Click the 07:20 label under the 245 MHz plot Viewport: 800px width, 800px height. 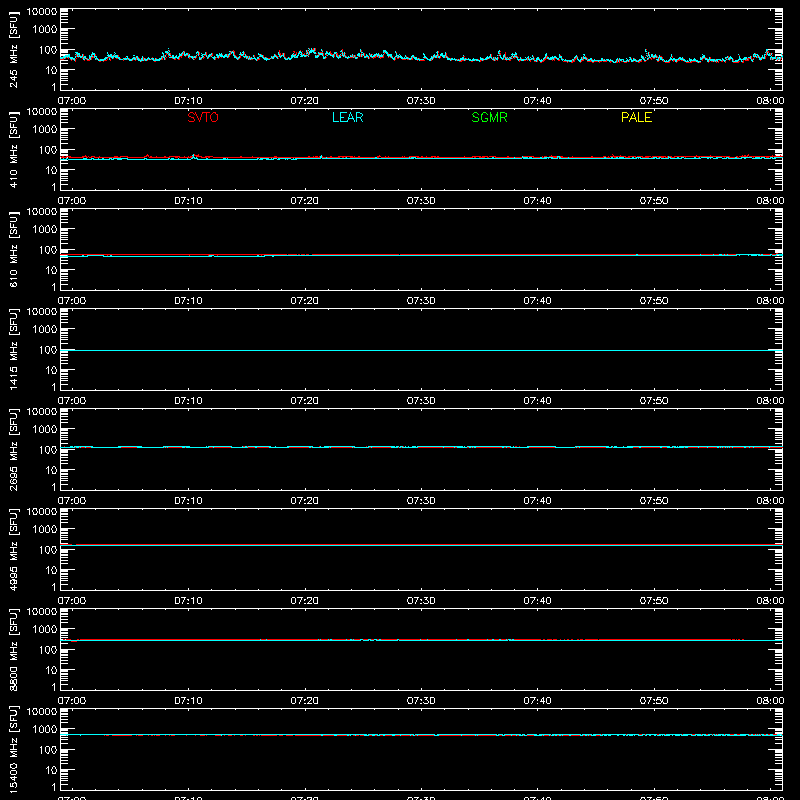(305, 101)
